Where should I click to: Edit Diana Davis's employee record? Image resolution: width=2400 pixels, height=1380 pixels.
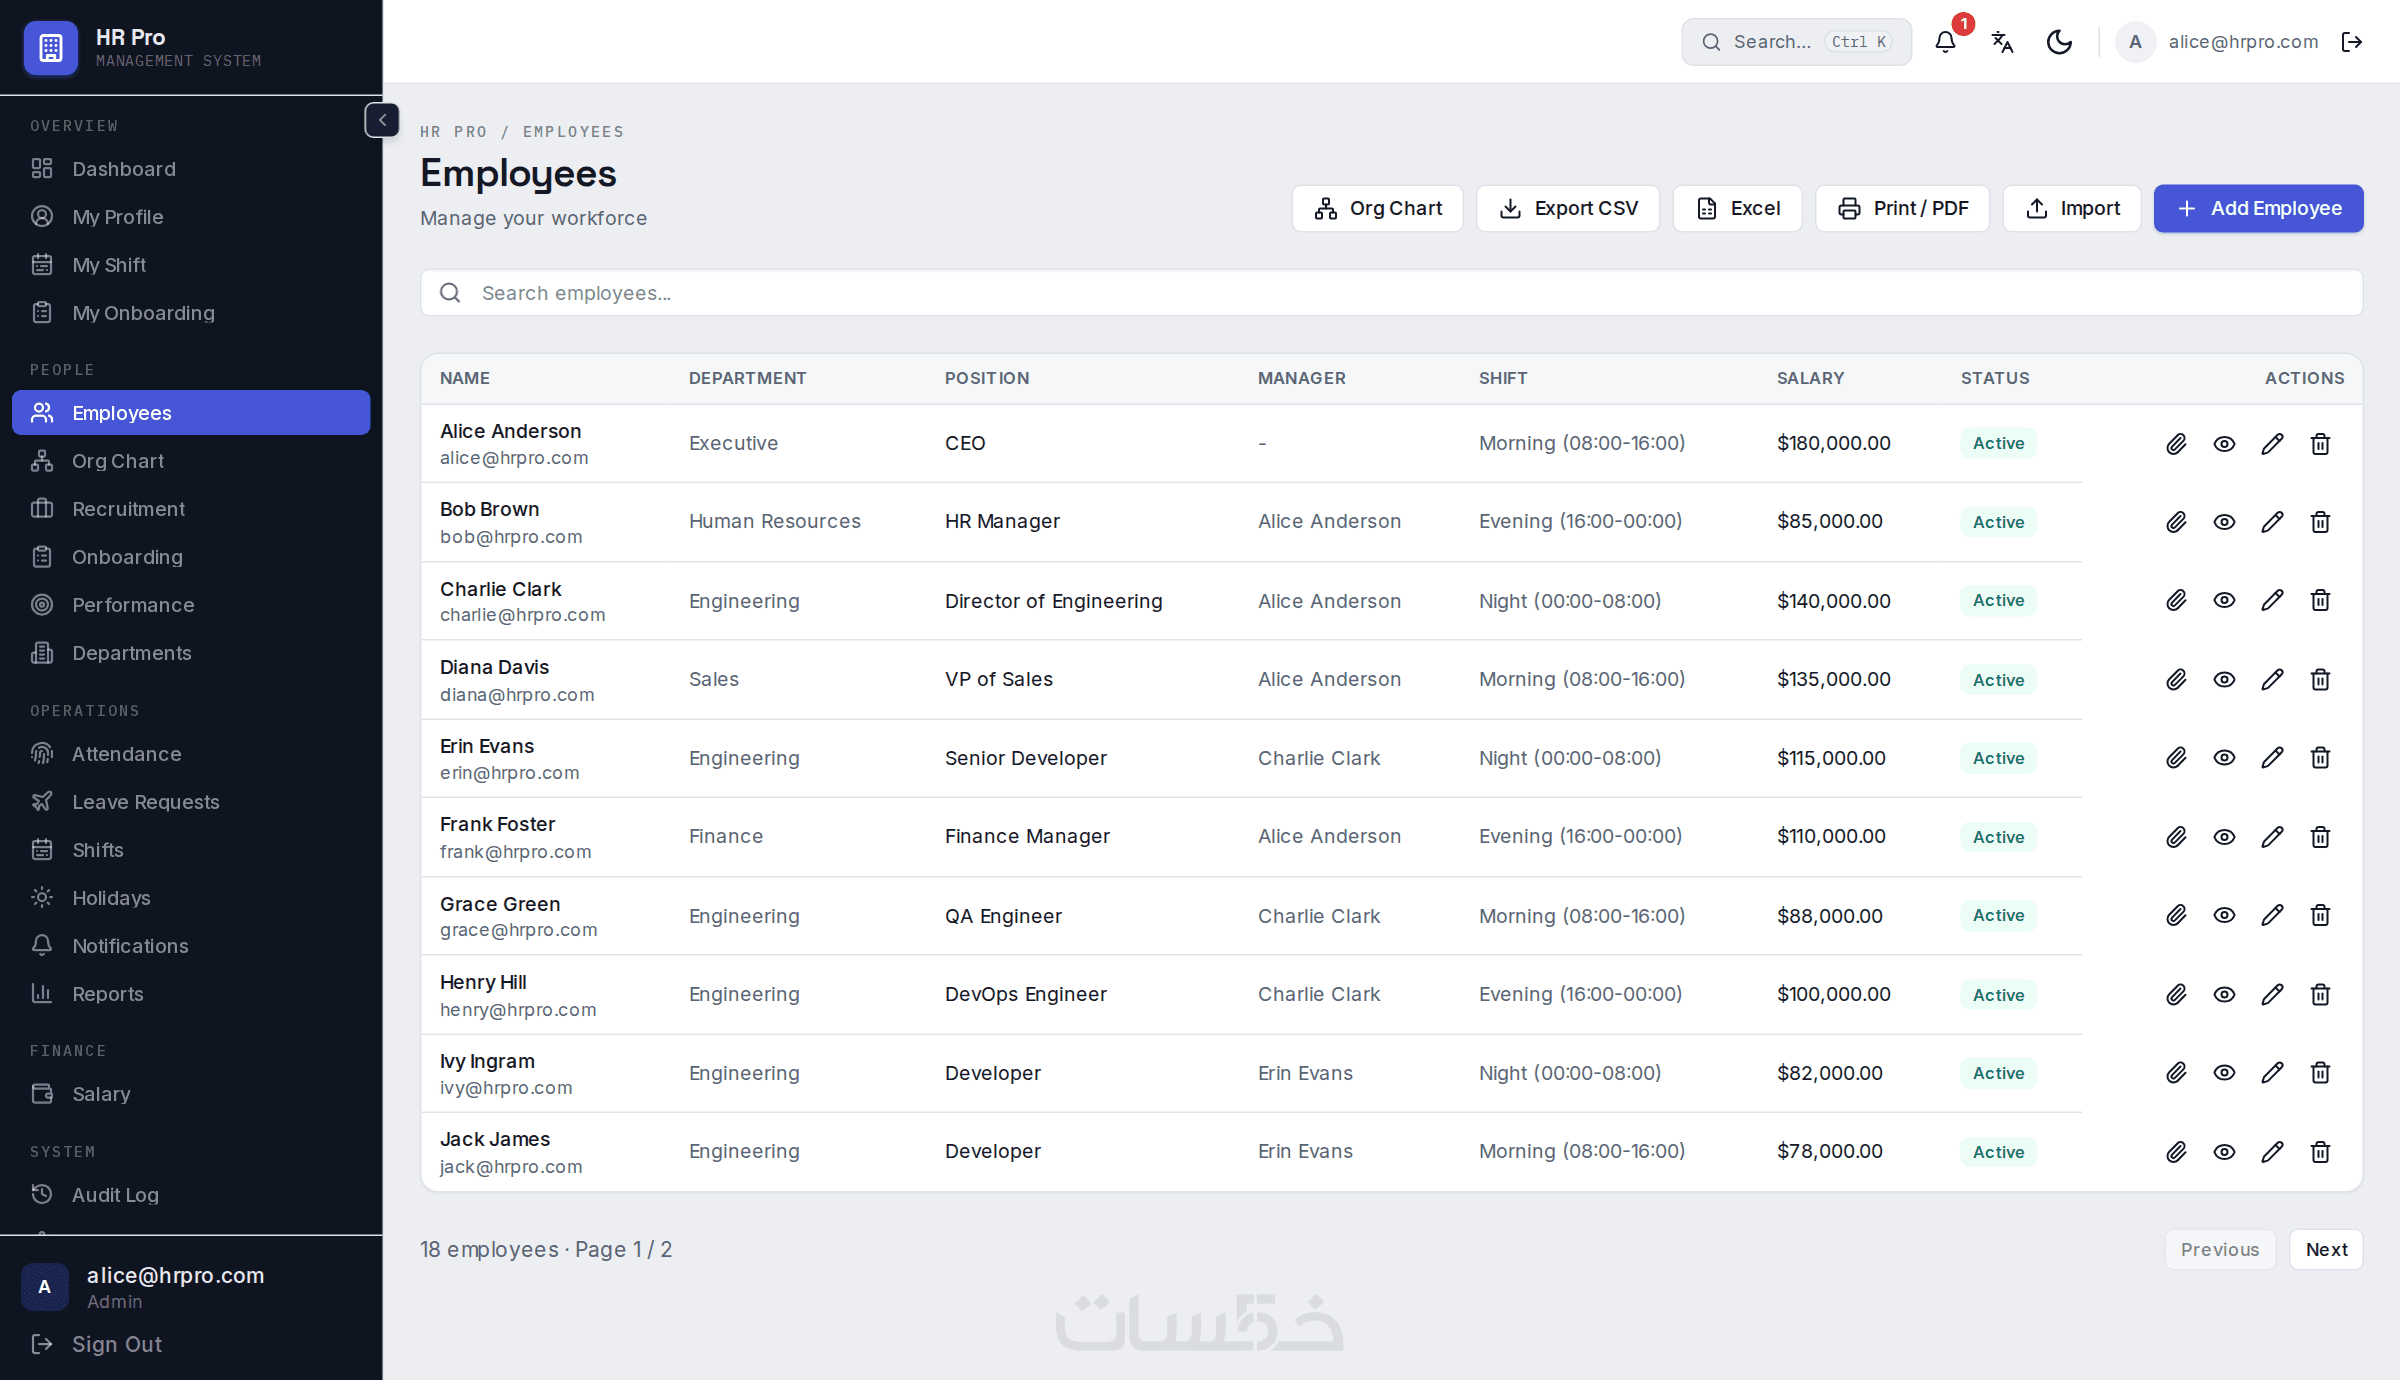[x=2272, y=680]
